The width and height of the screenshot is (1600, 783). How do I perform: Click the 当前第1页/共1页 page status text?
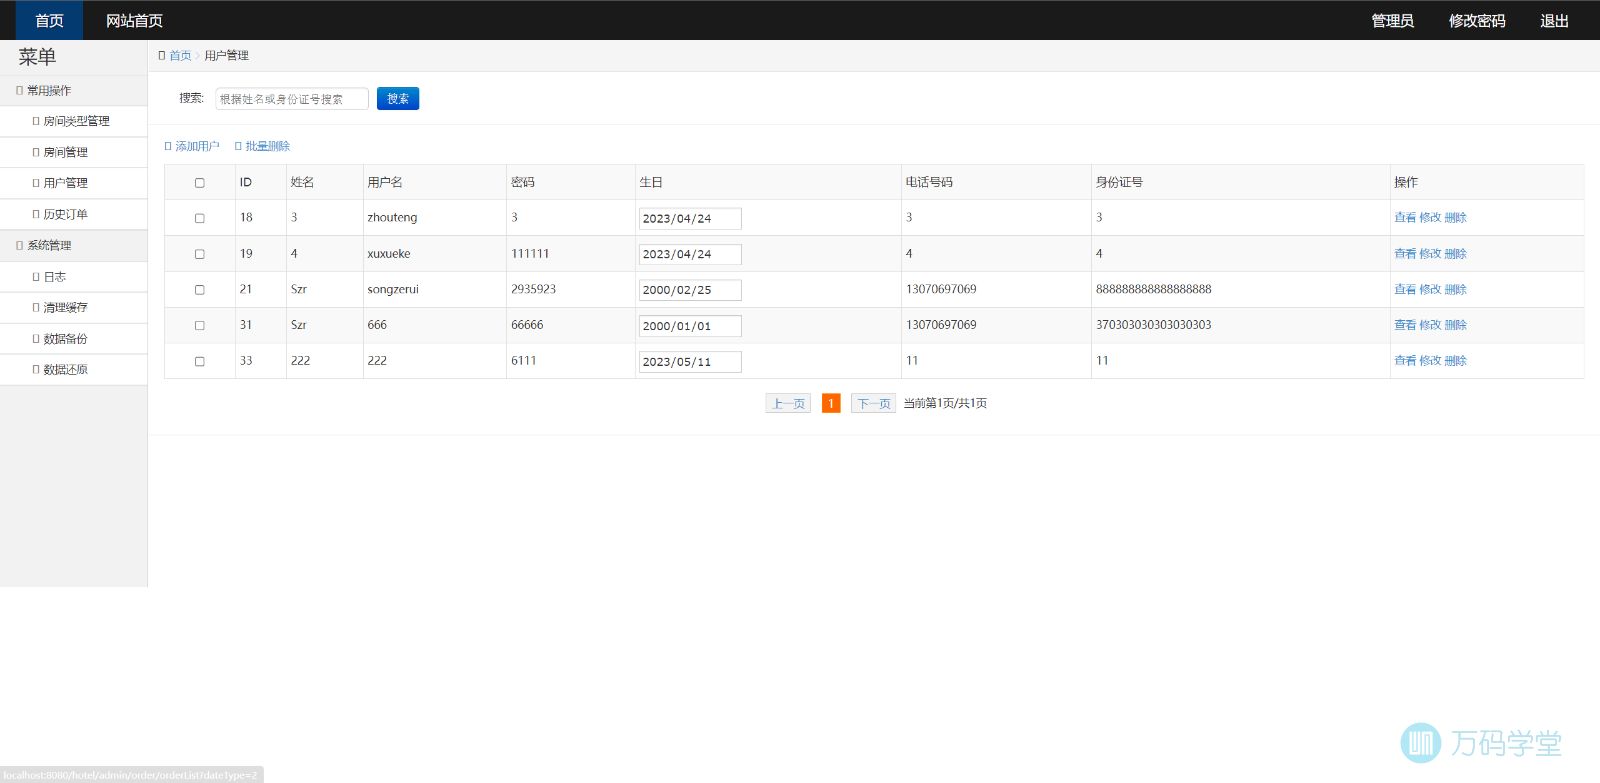tap(945, 403)
